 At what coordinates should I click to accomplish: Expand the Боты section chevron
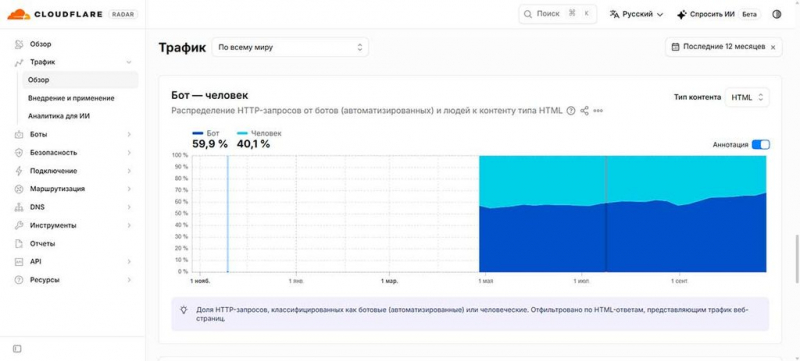tap(129, 135)
